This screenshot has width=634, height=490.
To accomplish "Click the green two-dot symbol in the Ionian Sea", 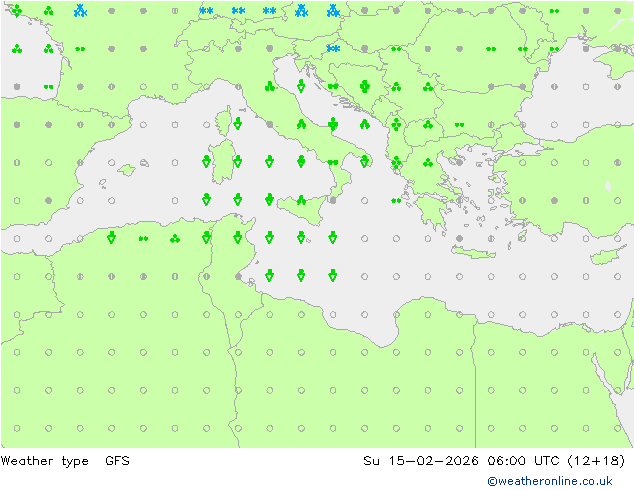I will point(396,201).
